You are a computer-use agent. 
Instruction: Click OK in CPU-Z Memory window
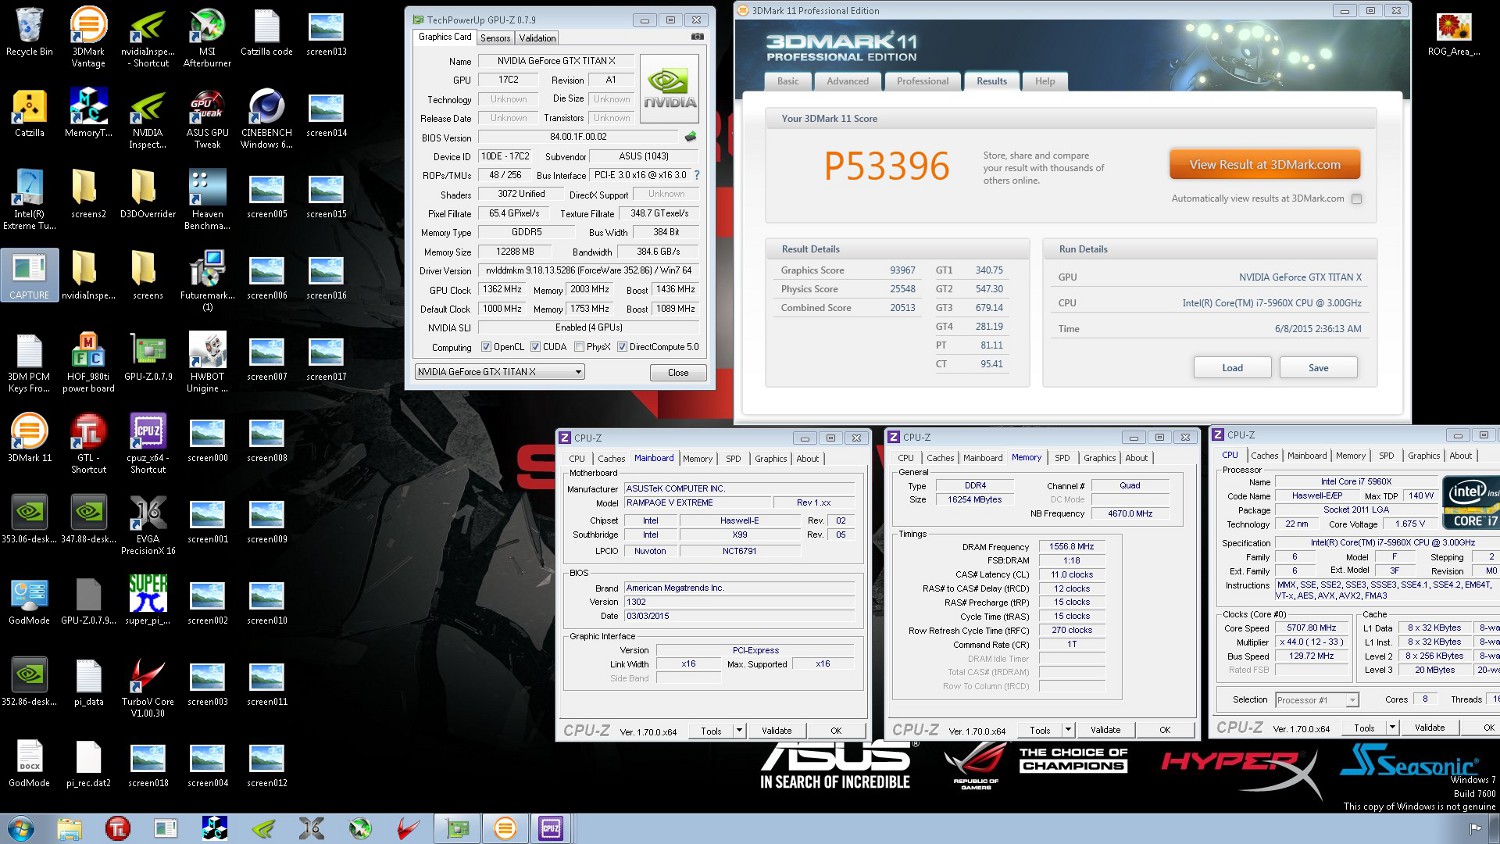coord(1164,730)
